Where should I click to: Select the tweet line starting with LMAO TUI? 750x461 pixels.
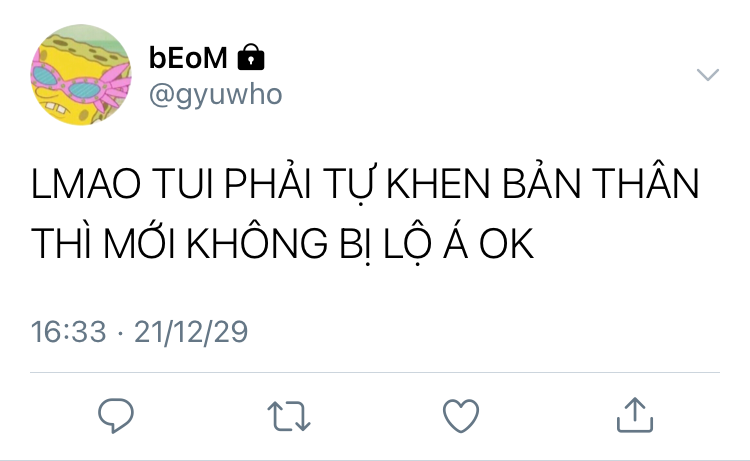coord(365,182)
